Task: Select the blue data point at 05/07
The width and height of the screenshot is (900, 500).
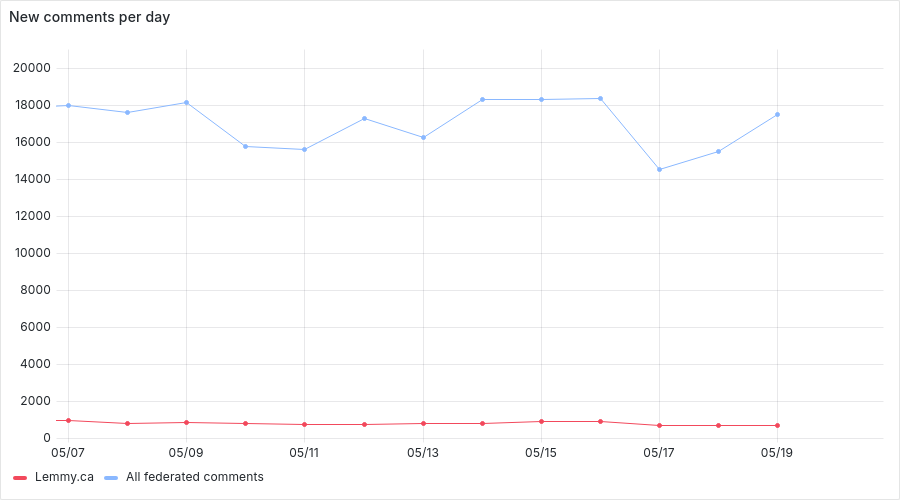Action: click(x=68, y=106)
